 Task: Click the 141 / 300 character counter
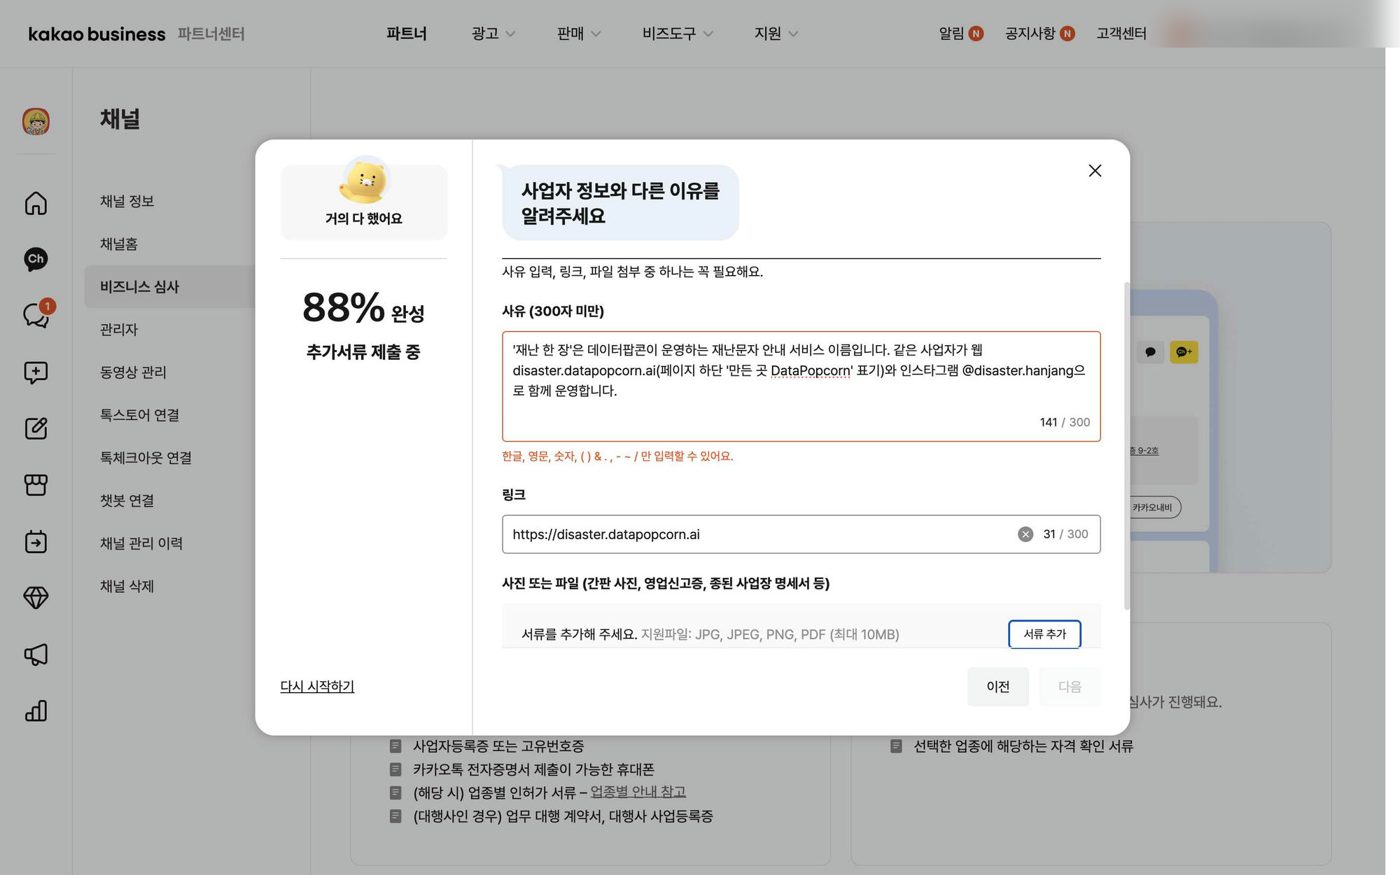1065,422
